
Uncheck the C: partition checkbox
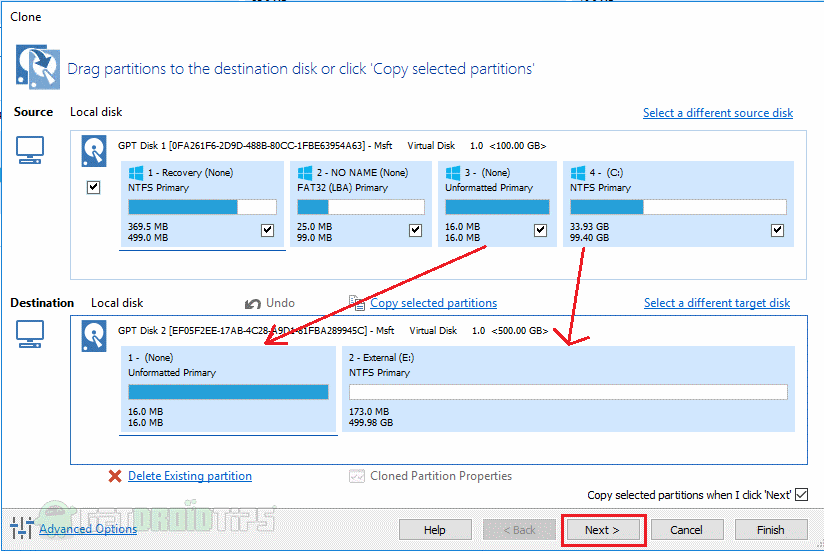point(777,230)
